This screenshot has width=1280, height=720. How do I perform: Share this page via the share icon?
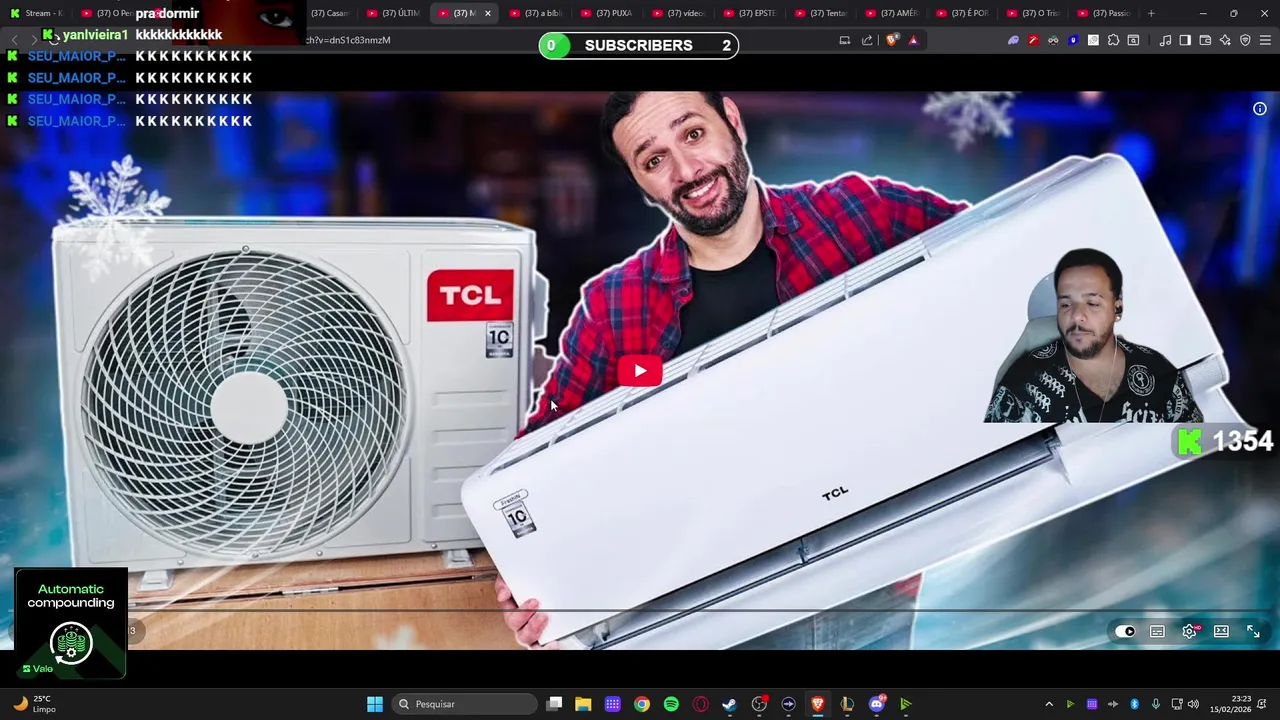point(867,40)
